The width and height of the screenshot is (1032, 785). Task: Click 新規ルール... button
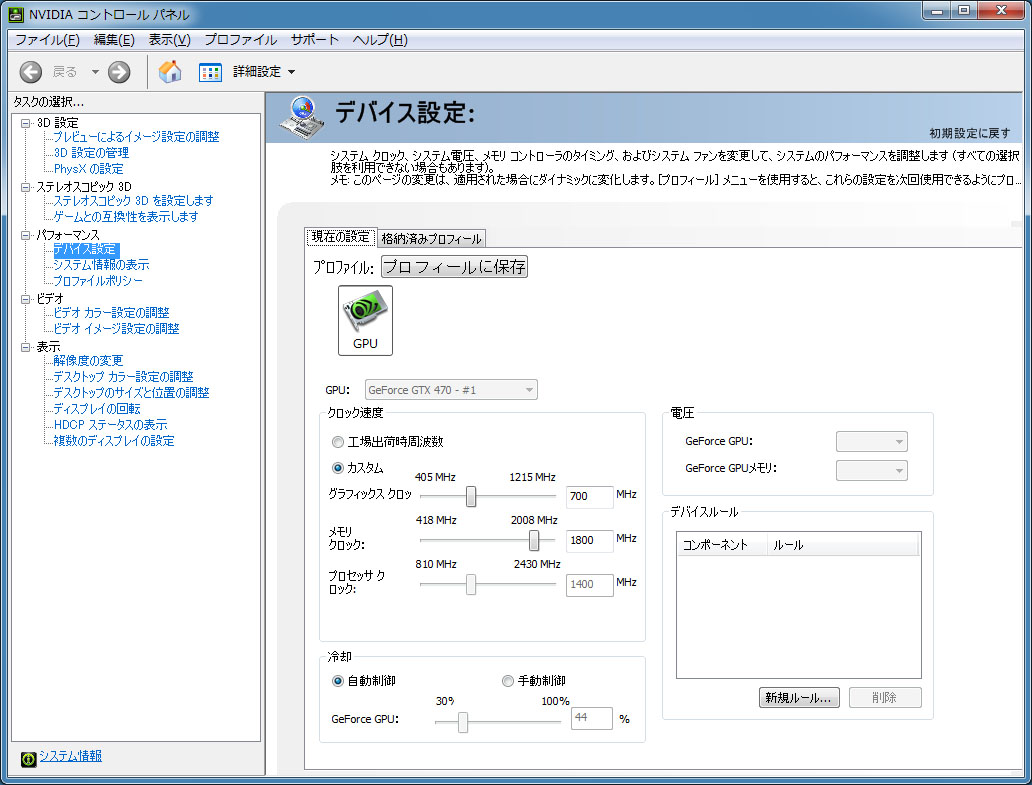(800, 697)
